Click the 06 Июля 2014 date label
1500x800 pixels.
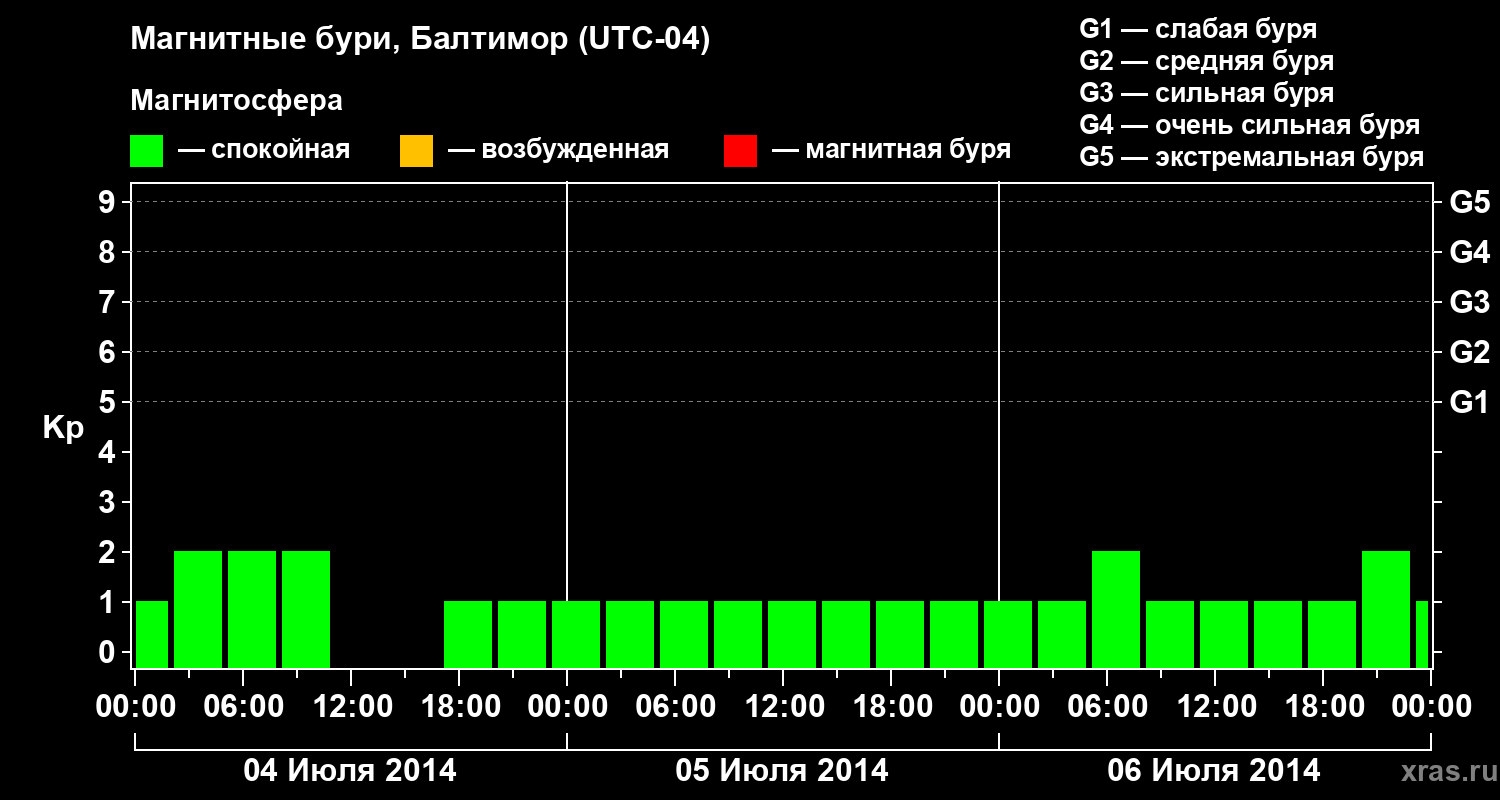point(1214,770)
